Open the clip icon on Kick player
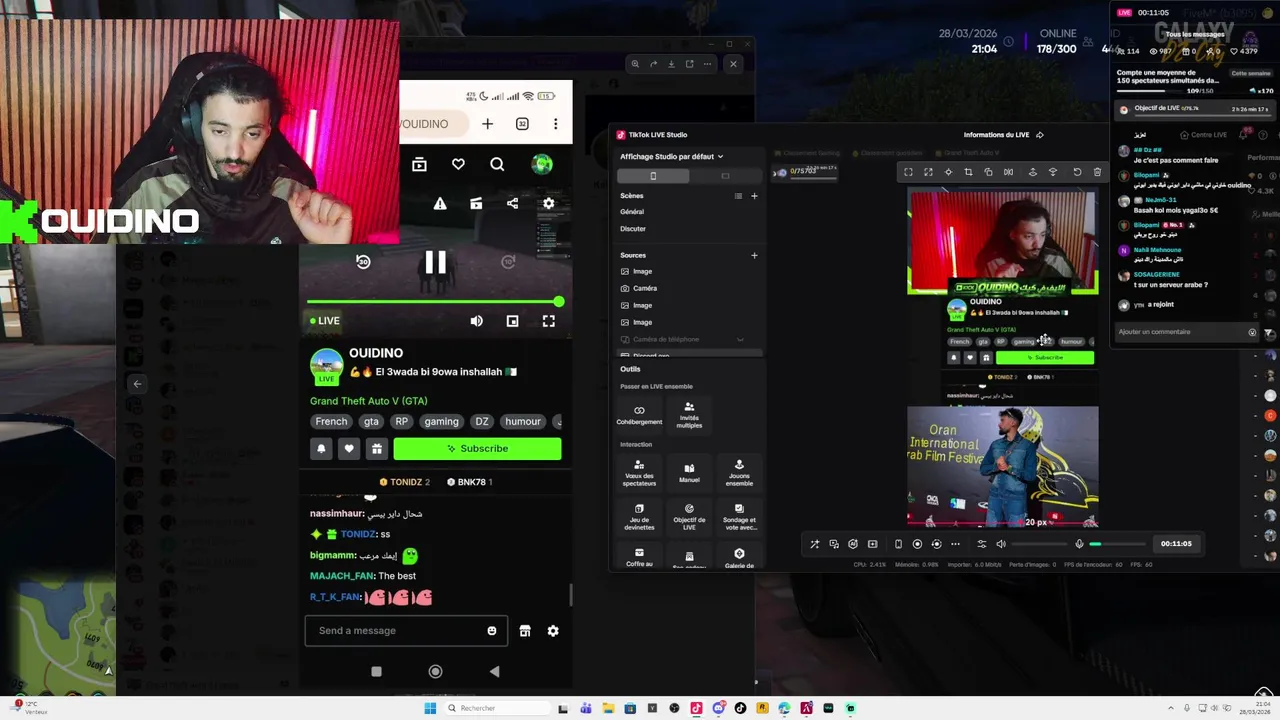This screenshot has width=1280, height=720. coord(476,203)
